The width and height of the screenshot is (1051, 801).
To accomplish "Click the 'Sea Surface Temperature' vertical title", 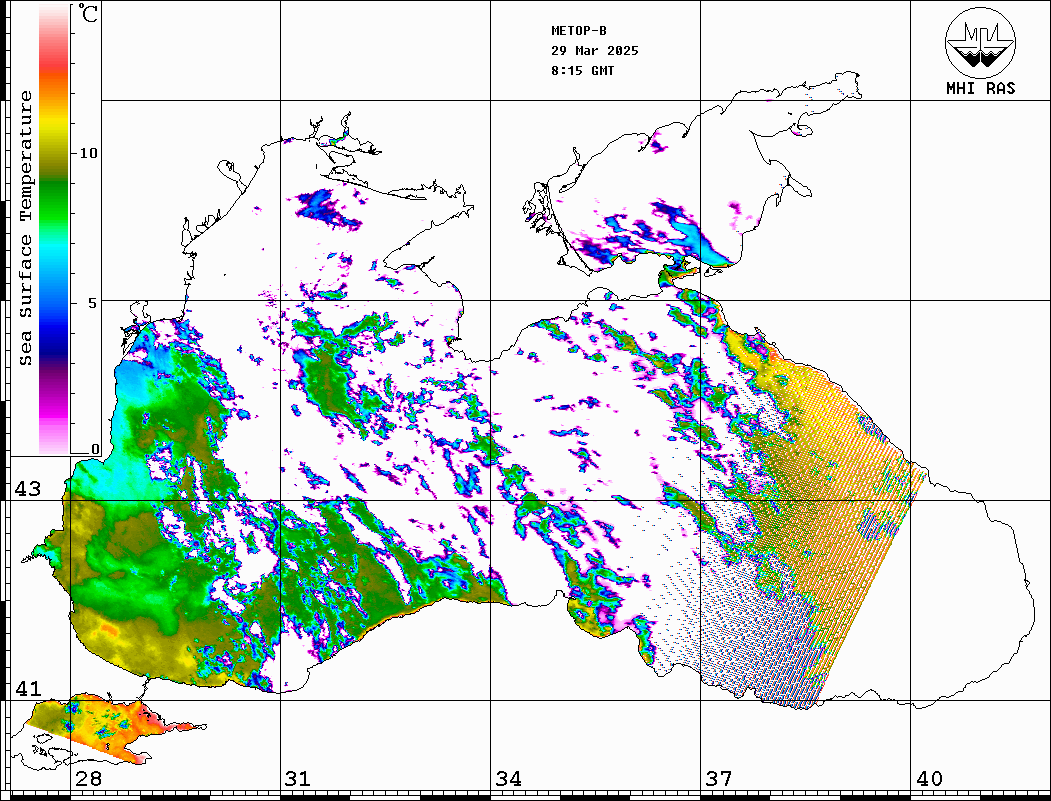I will click(x=25, y=228).
